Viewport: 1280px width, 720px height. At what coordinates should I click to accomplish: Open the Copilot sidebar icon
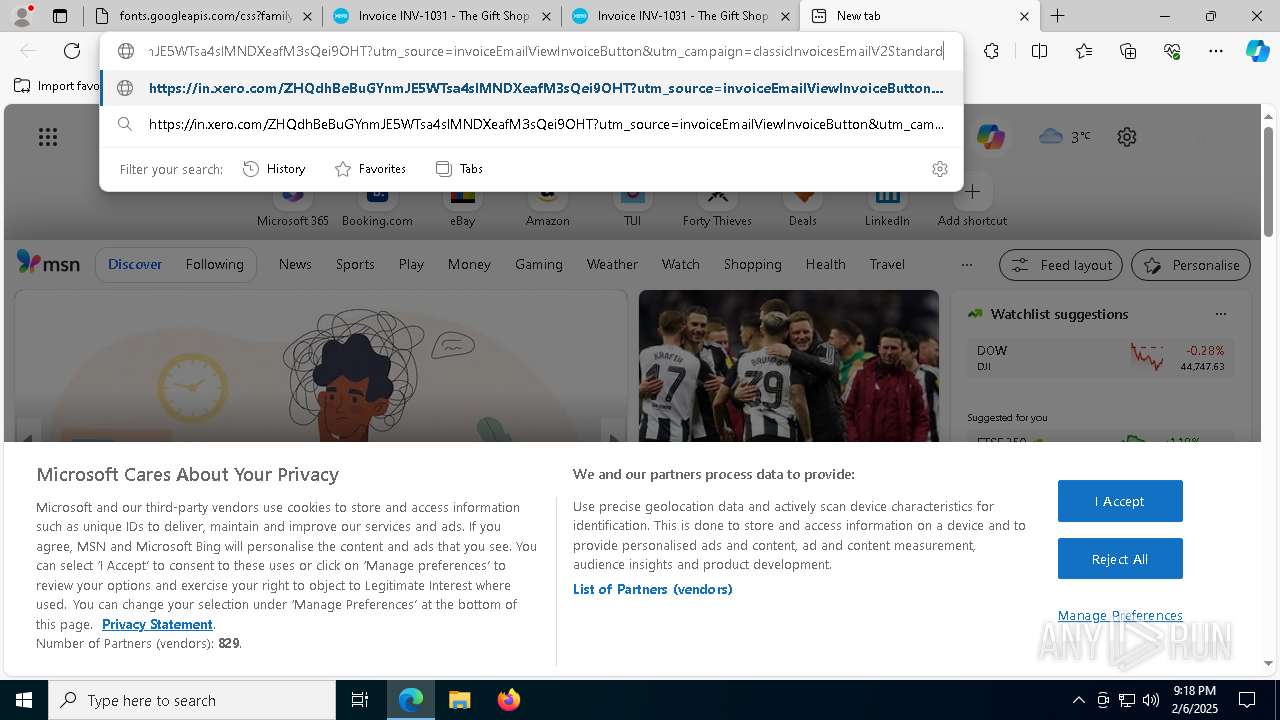pyautogui.click(x=1257, y=51)
